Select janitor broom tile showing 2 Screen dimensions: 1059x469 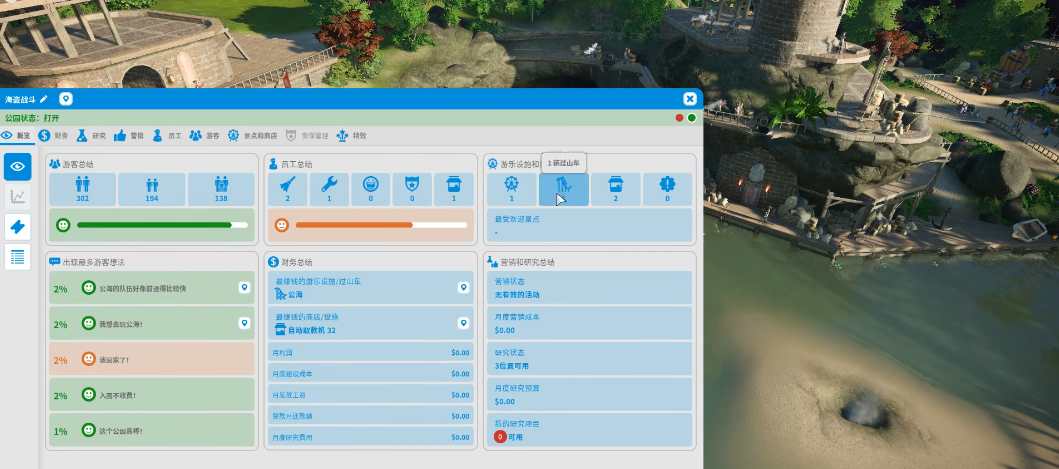[288, 189]
